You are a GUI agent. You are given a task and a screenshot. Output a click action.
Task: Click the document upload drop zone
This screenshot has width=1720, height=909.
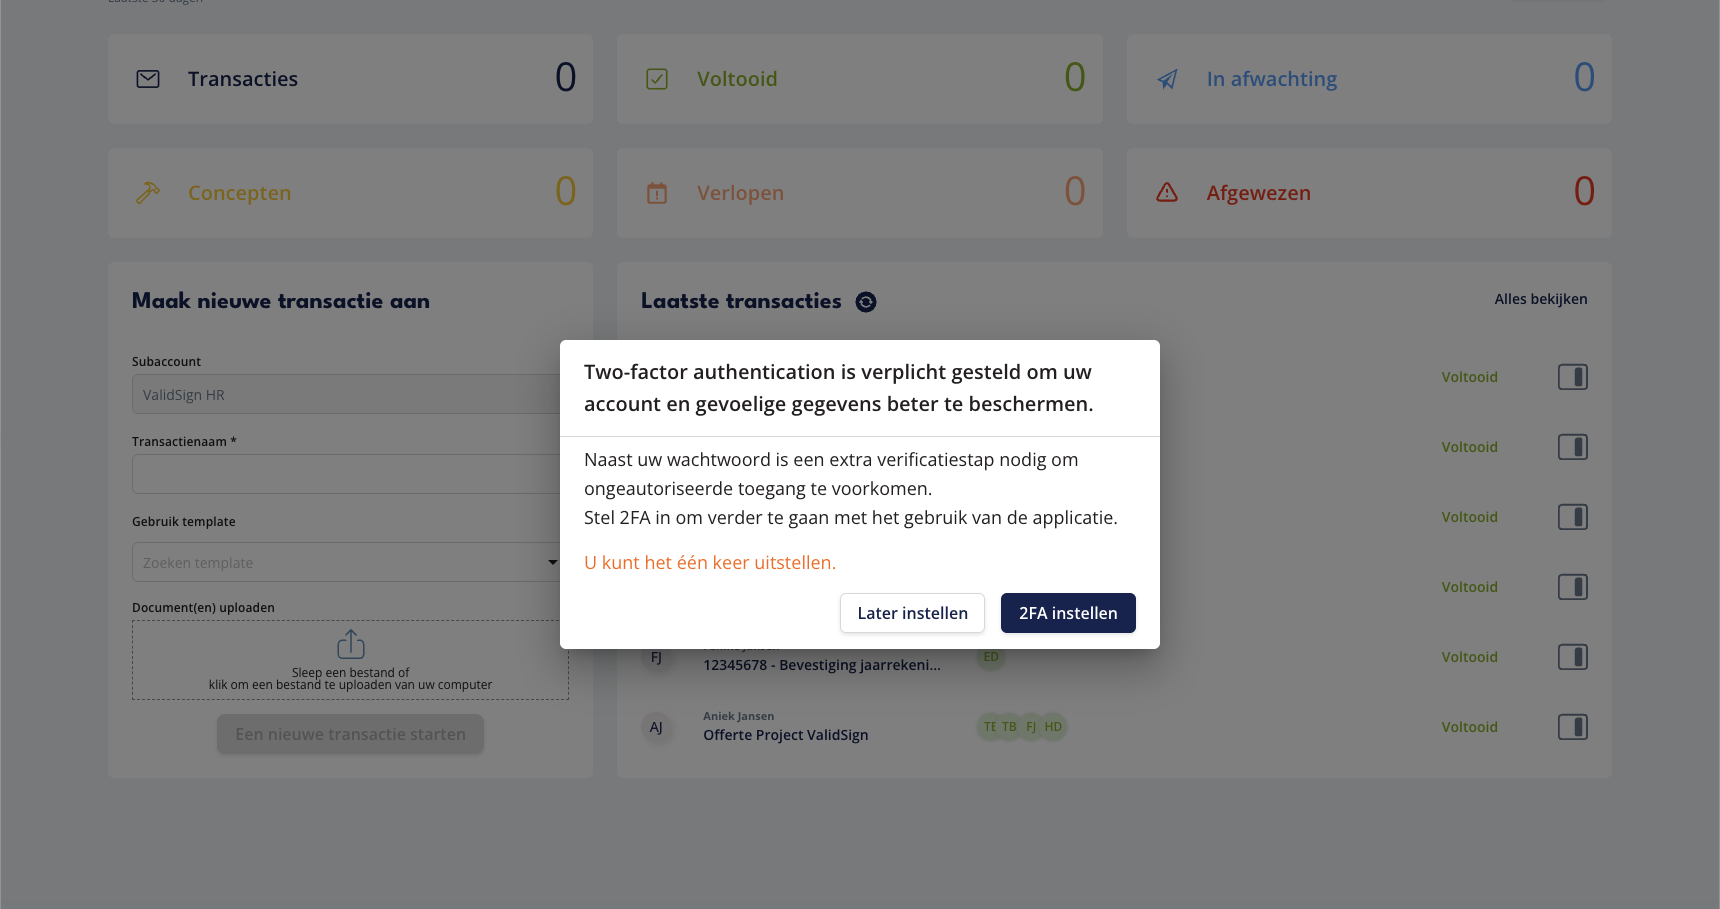[x=350, y=660]
